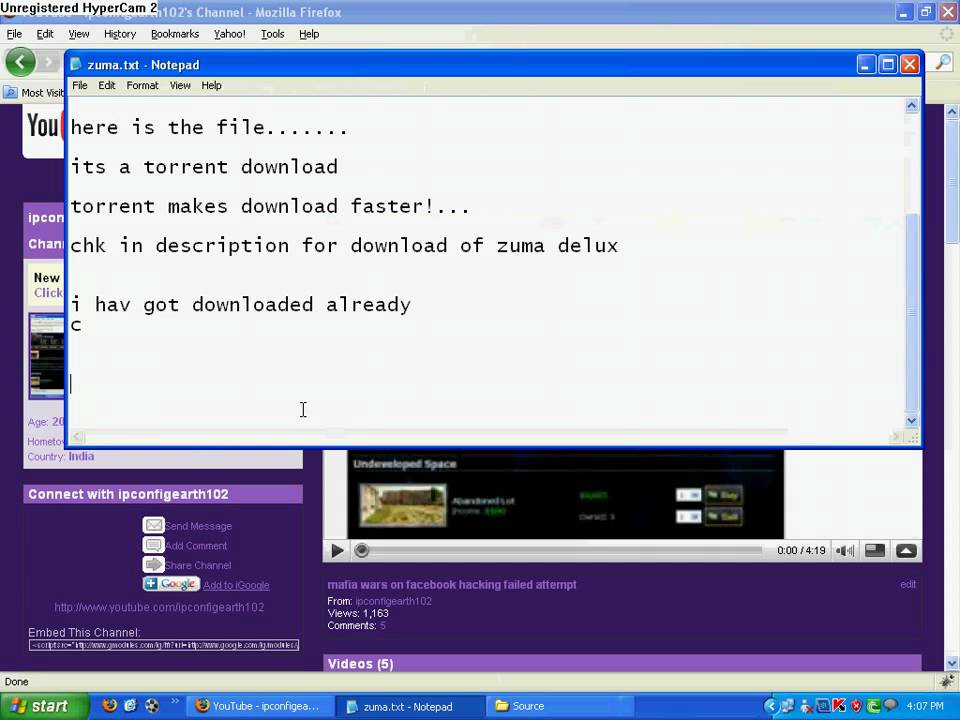
Task: Click the Add Comment link
Action: coord(196,546)
